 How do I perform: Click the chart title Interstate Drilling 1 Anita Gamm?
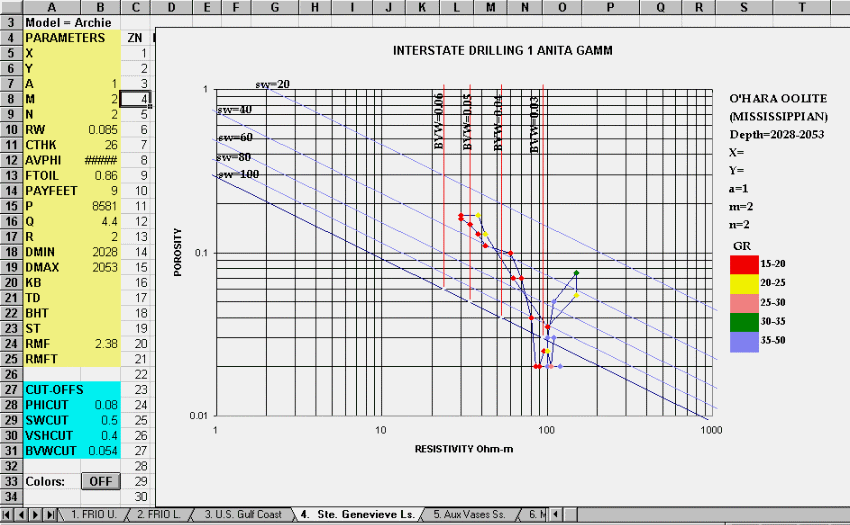click(502, 50)
